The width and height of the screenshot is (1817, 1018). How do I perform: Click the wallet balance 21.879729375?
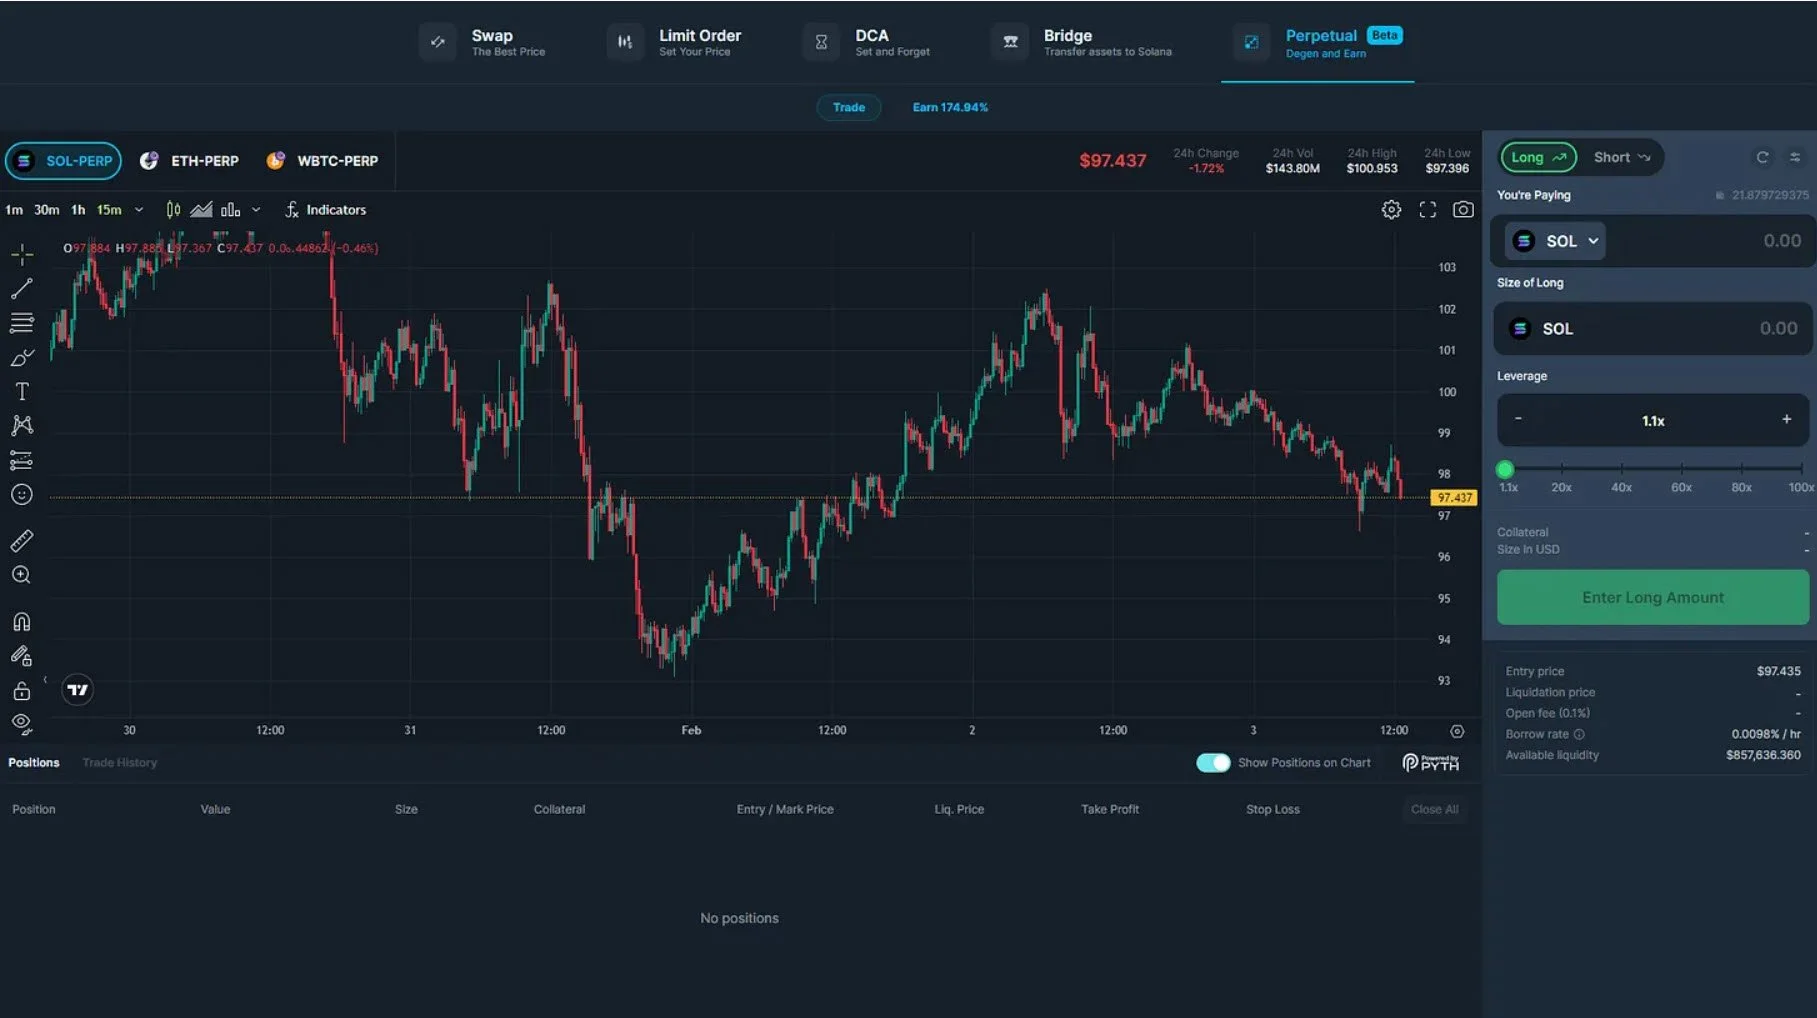coord(1761,195)
